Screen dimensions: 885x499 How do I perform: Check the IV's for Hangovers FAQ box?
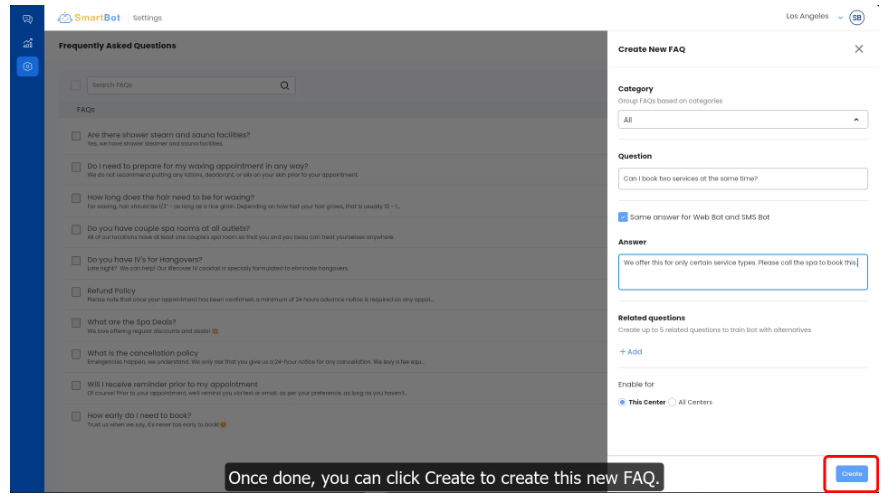pyautogui.click(x=76, y=261)
